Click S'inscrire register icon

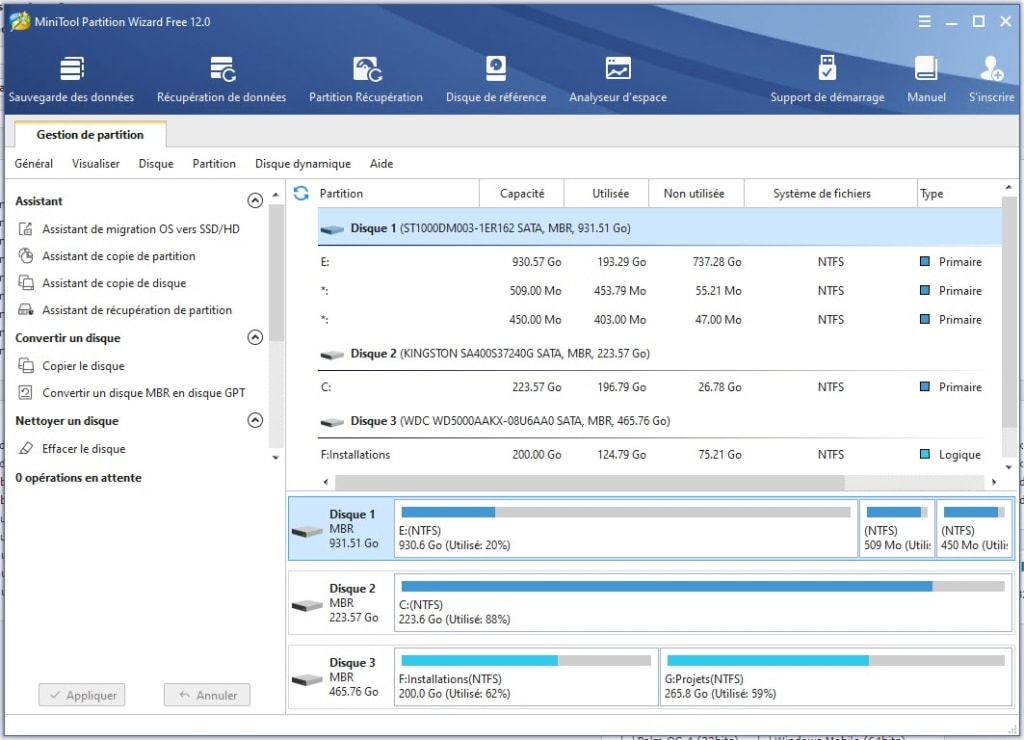[991, 80]
